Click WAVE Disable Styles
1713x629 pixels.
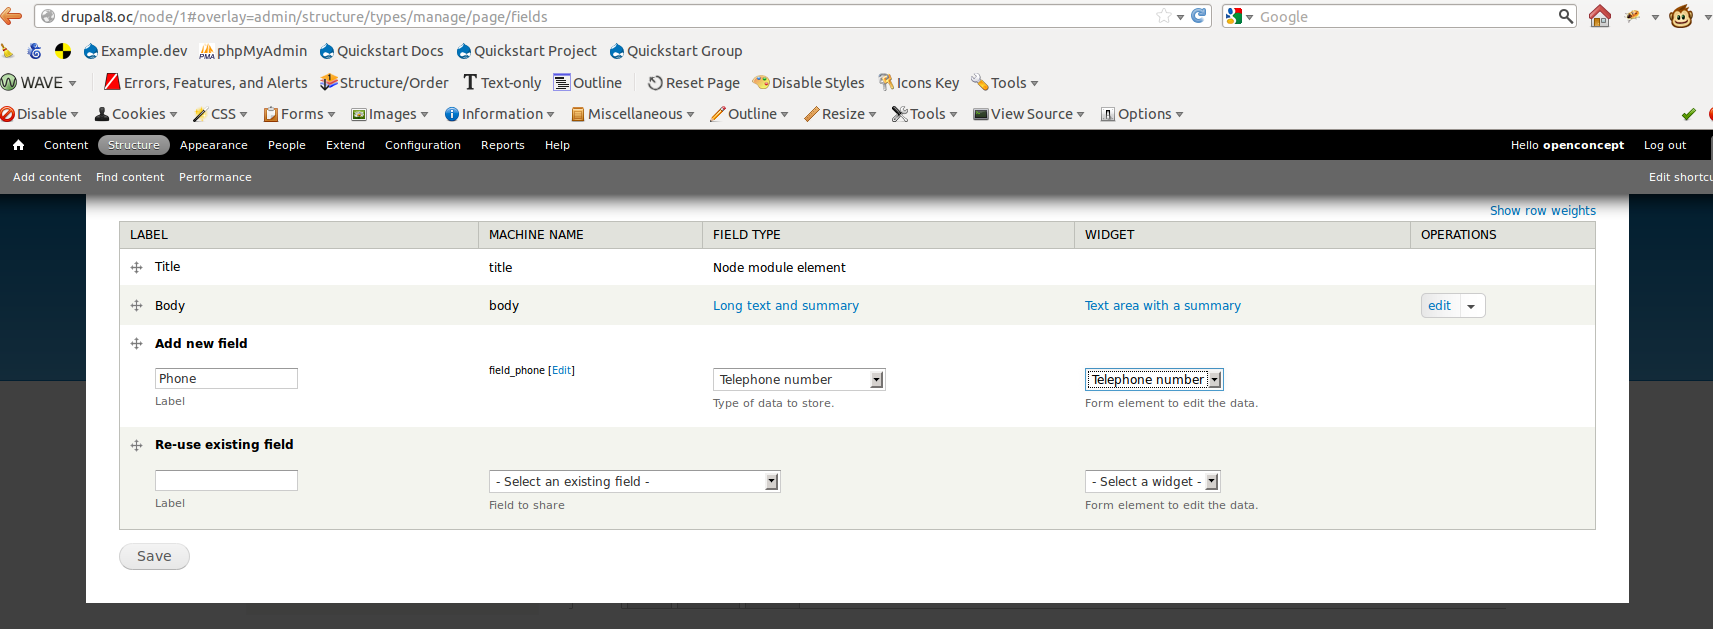click(809, 83)
